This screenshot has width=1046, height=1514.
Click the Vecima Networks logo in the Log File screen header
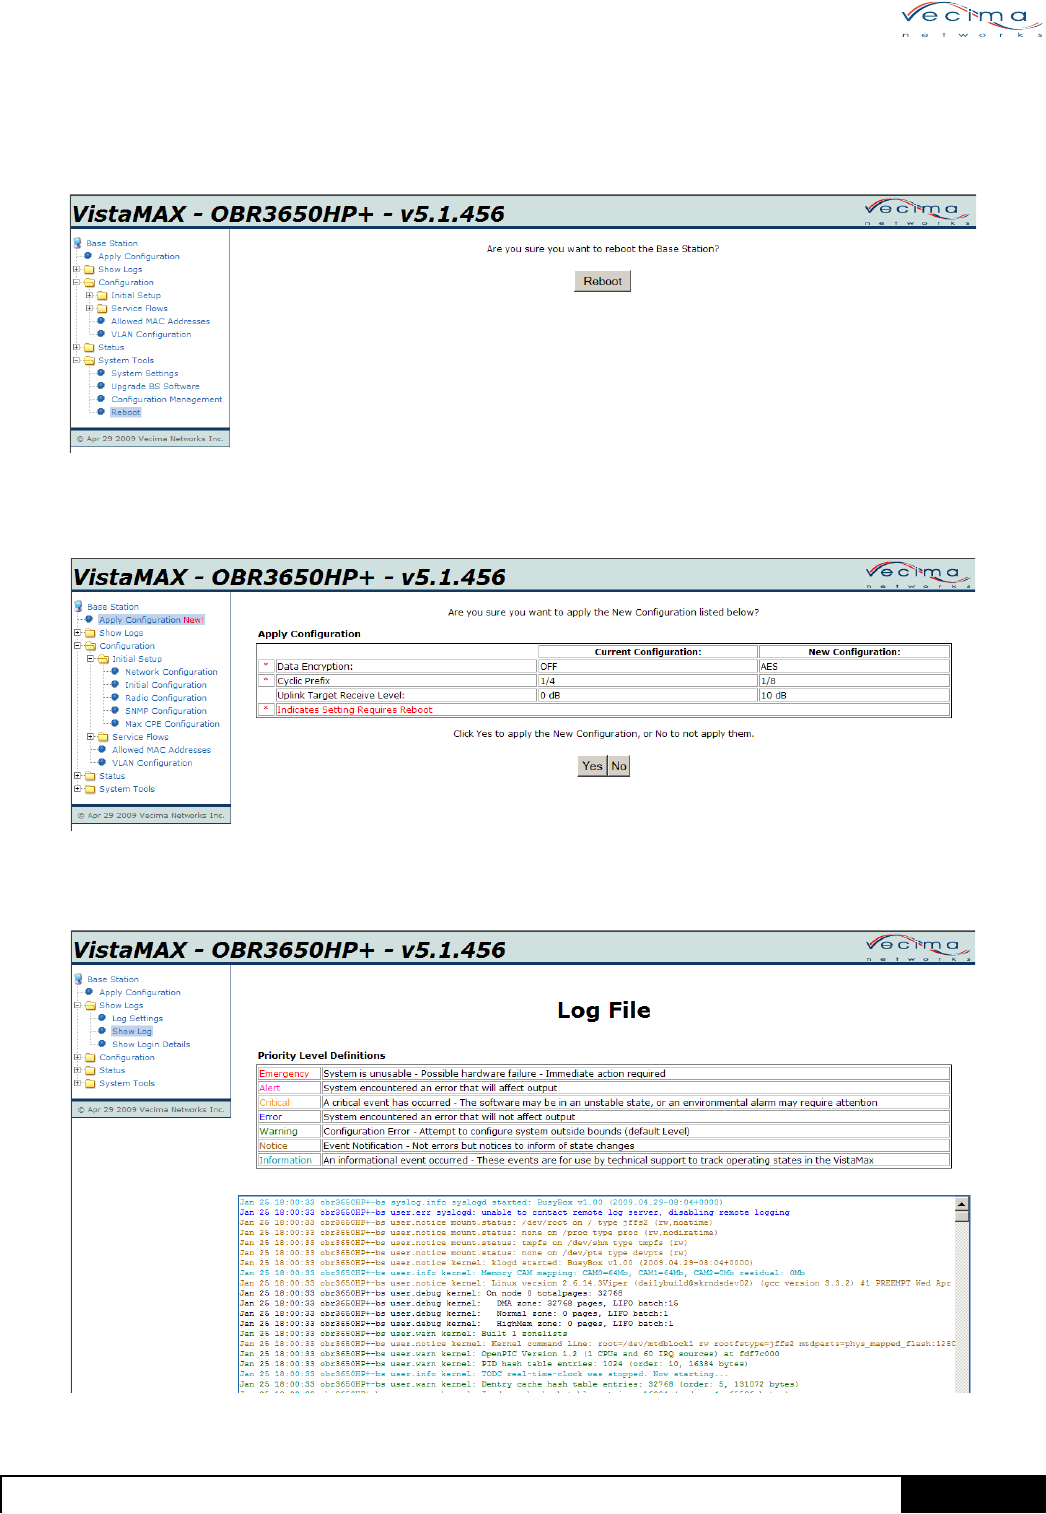point(918,948)
